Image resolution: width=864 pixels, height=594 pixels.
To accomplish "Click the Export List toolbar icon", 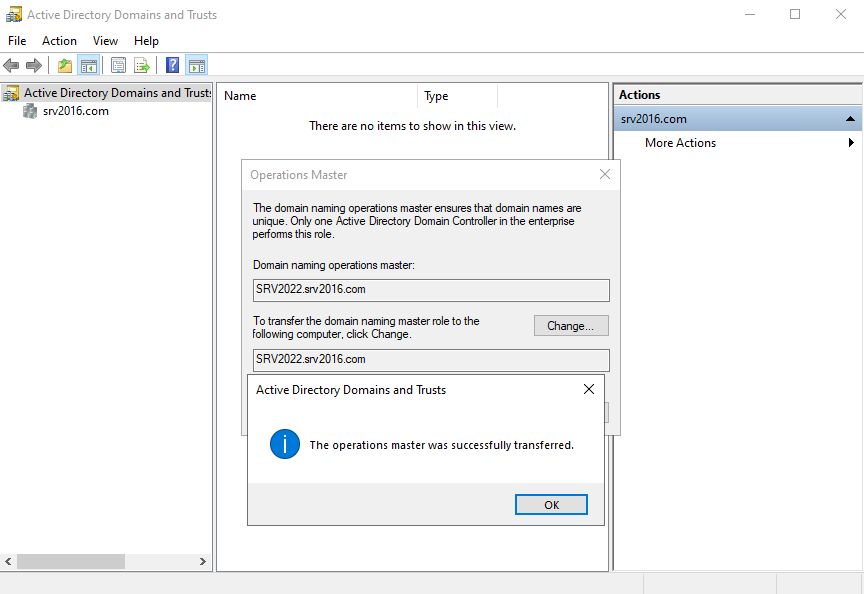I will [142, 66].
